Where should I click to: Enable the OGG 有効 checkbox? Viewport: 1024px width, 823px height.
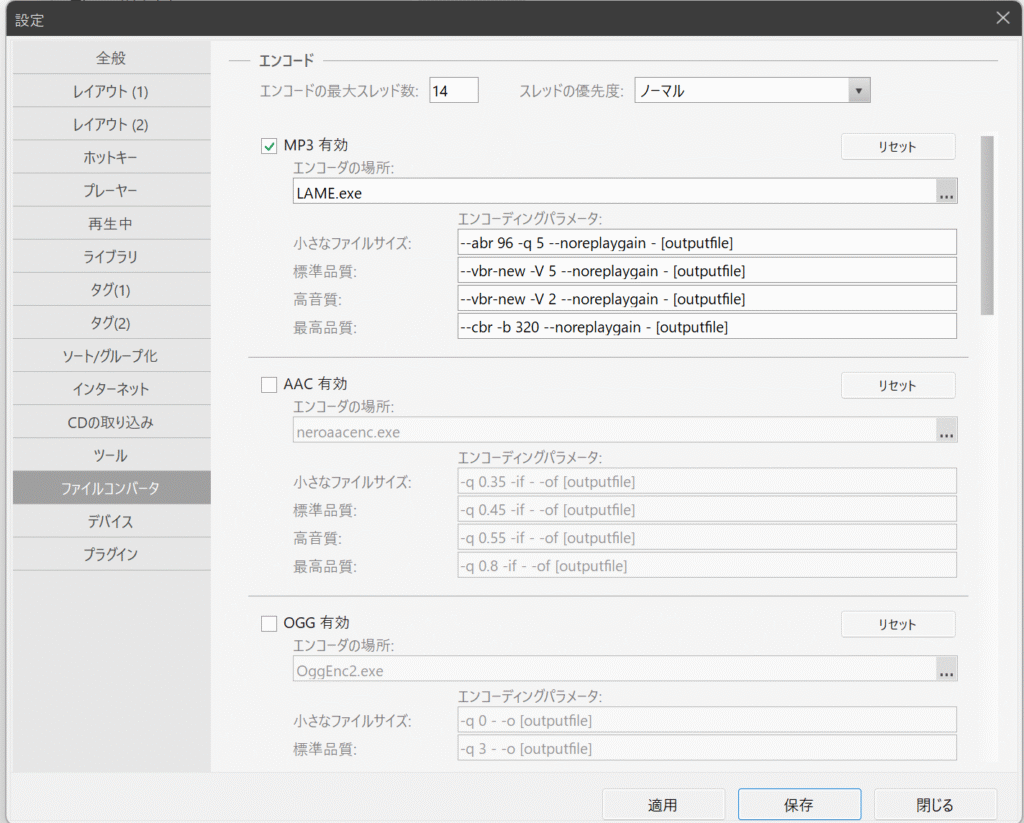[x=269, y=624]
